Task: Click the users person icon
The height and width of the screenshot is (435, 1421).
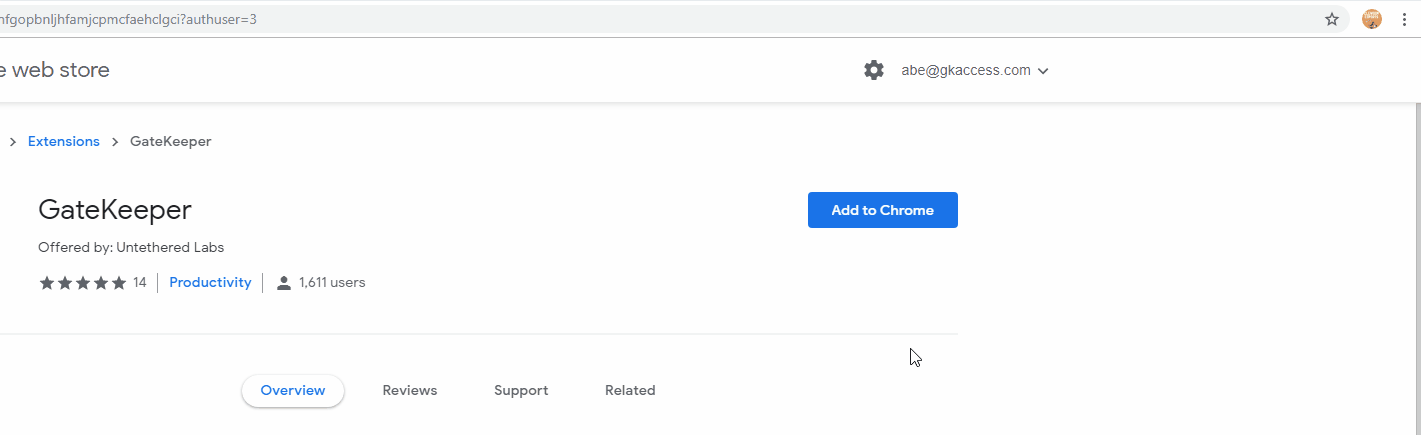Action: (x=284, y=283)
